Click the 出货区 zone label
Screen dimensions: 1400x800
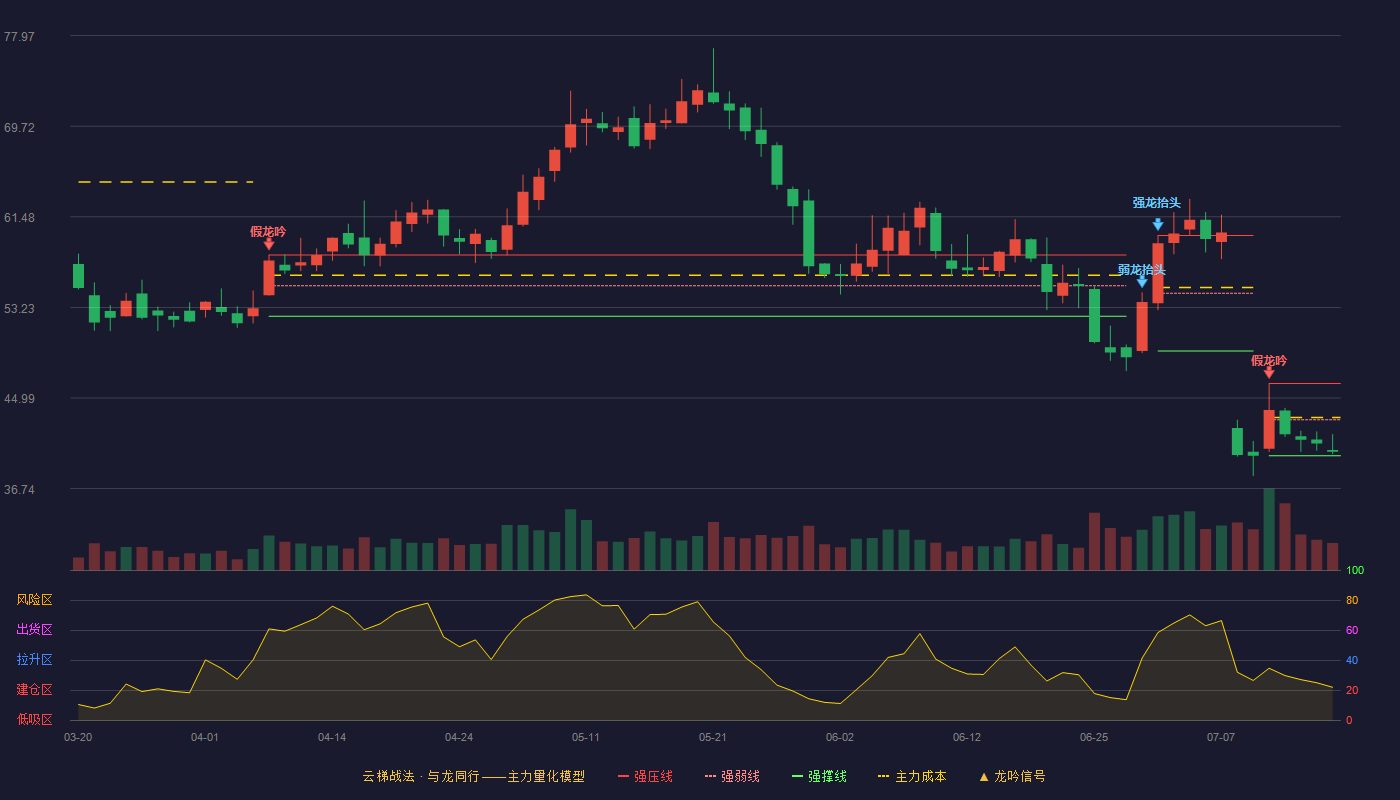(34, 630)
